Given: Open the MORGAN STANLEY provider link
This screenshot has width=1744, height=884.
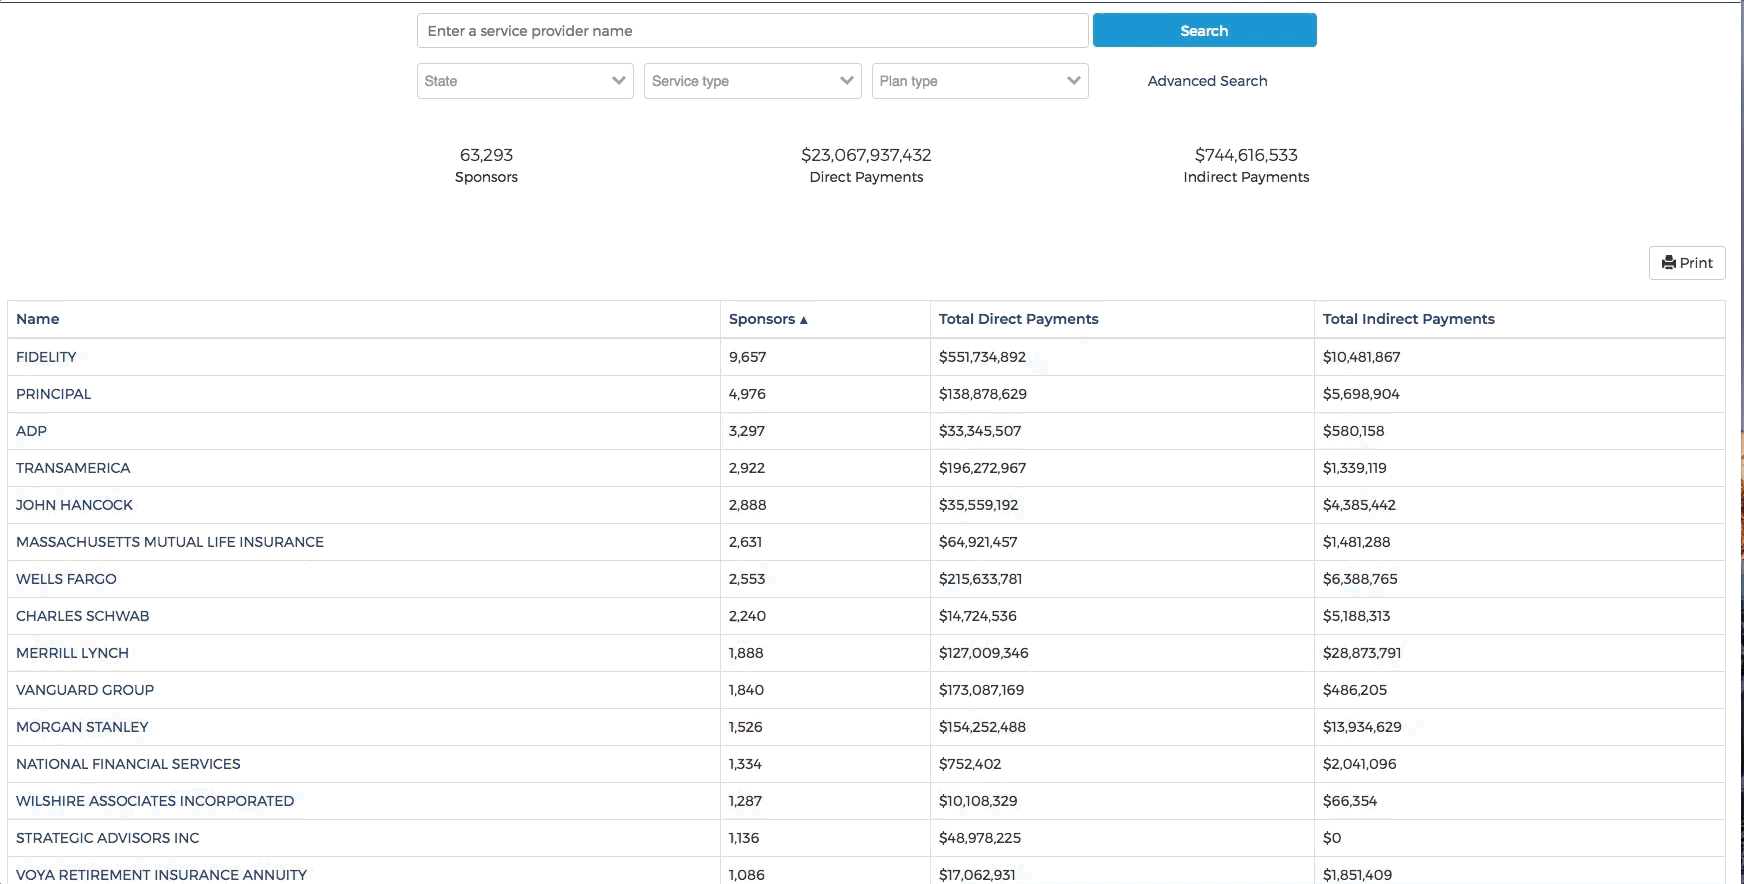Looking at the screenshot, I should point(82,727).
